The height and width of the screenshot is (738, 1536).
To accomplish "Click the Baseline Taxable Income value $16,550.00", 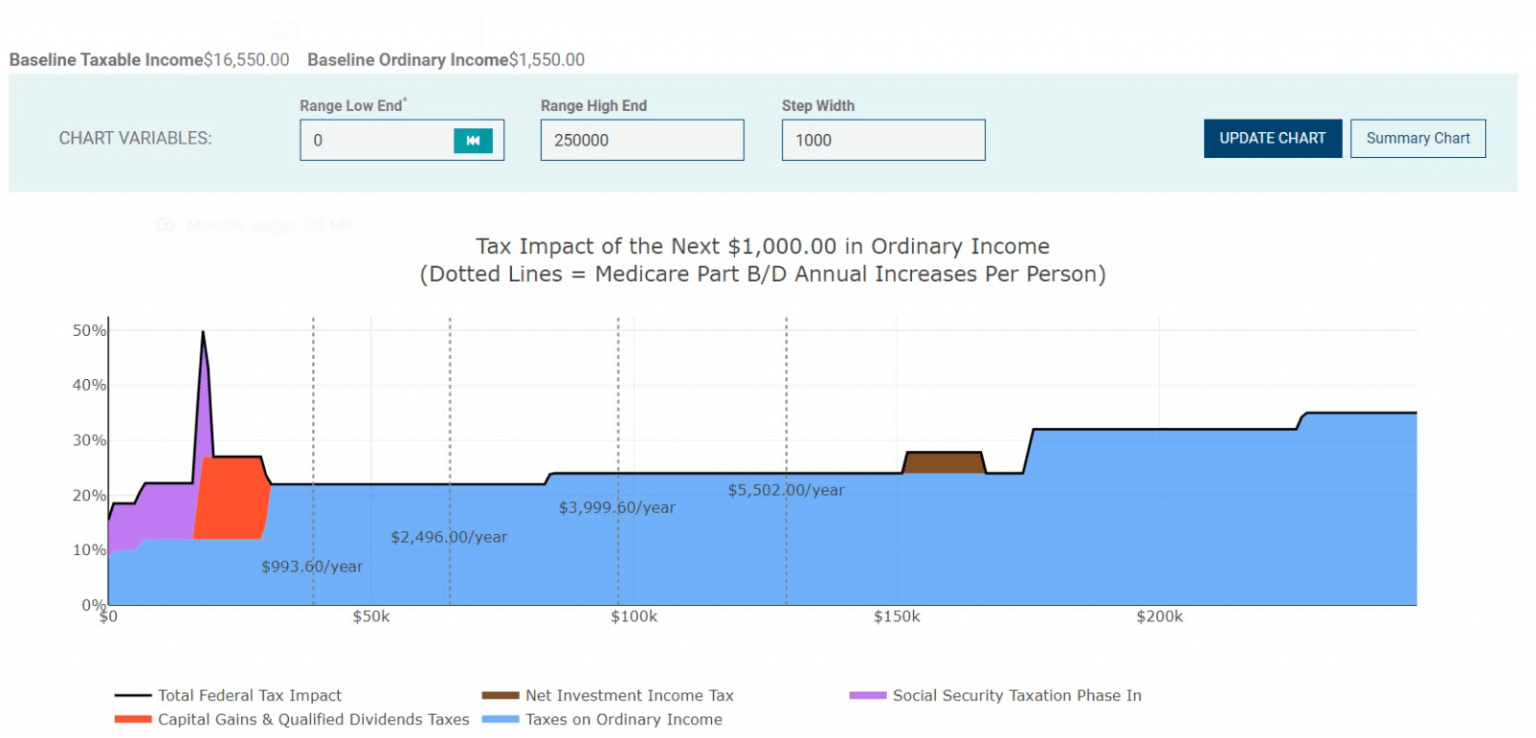I will tap(247, 60).
